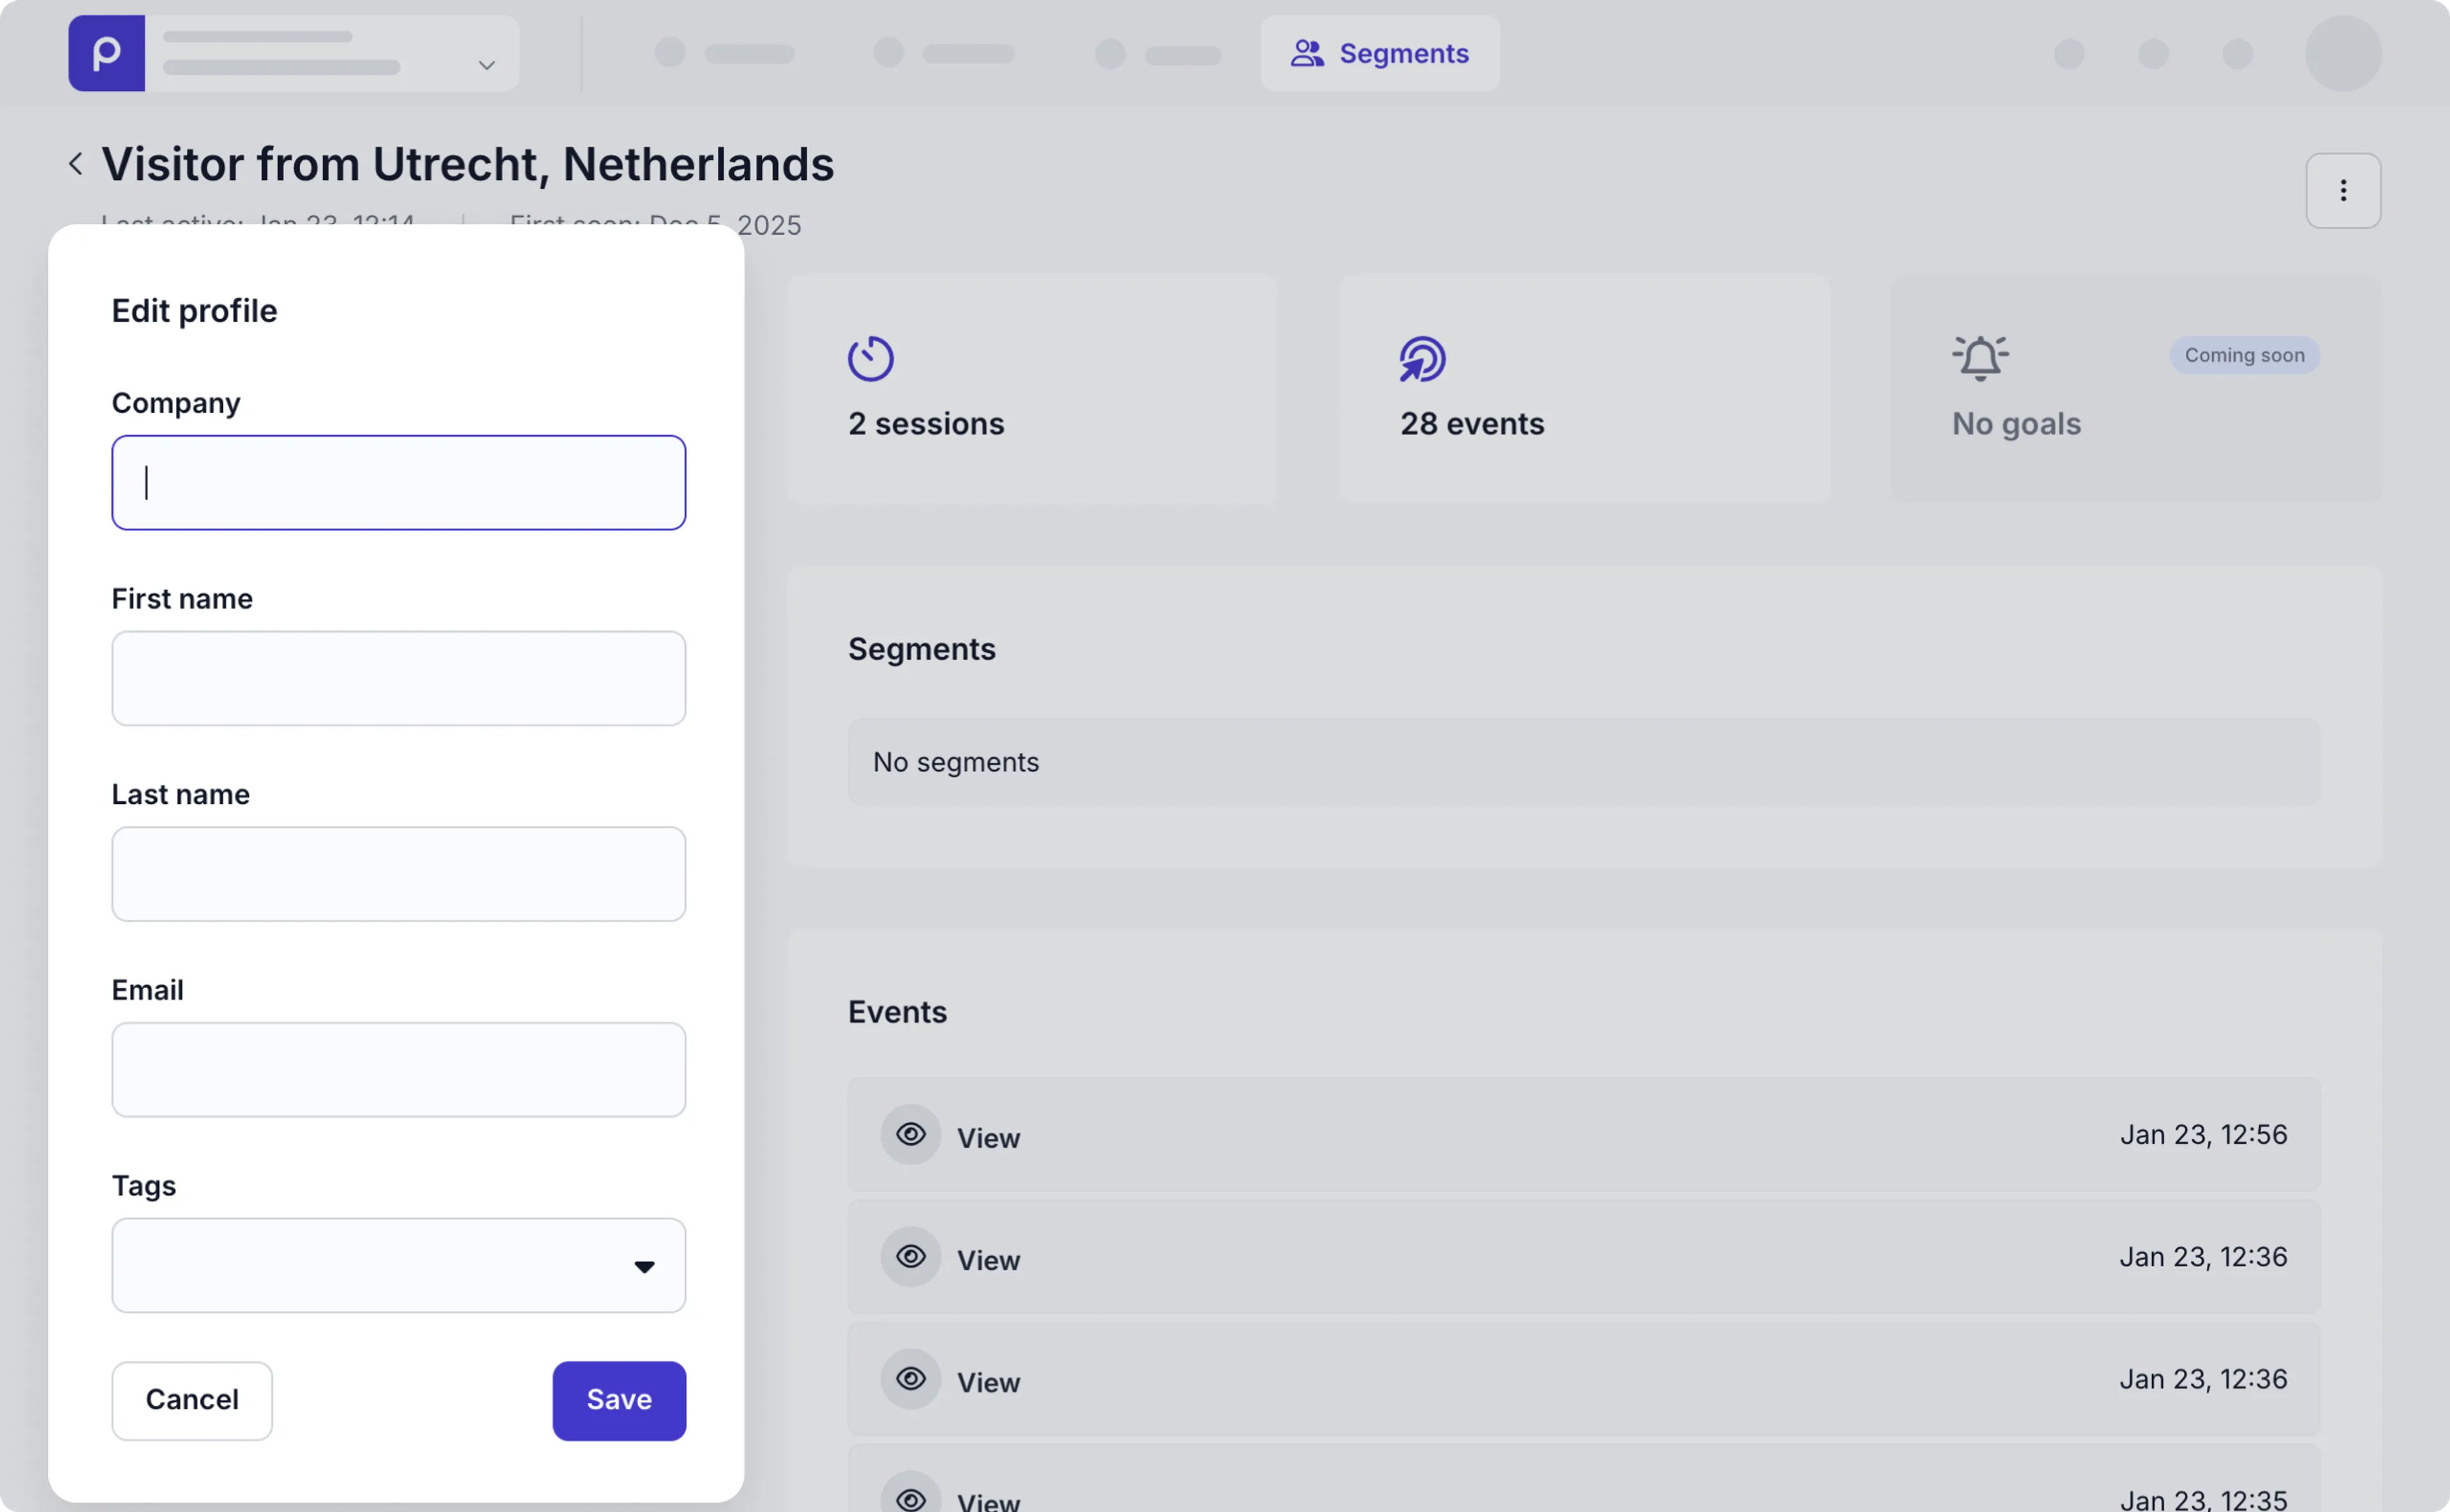Open the three-dot more options menu
The height and width of the screenshot is (1512, 2450).
2342,191
